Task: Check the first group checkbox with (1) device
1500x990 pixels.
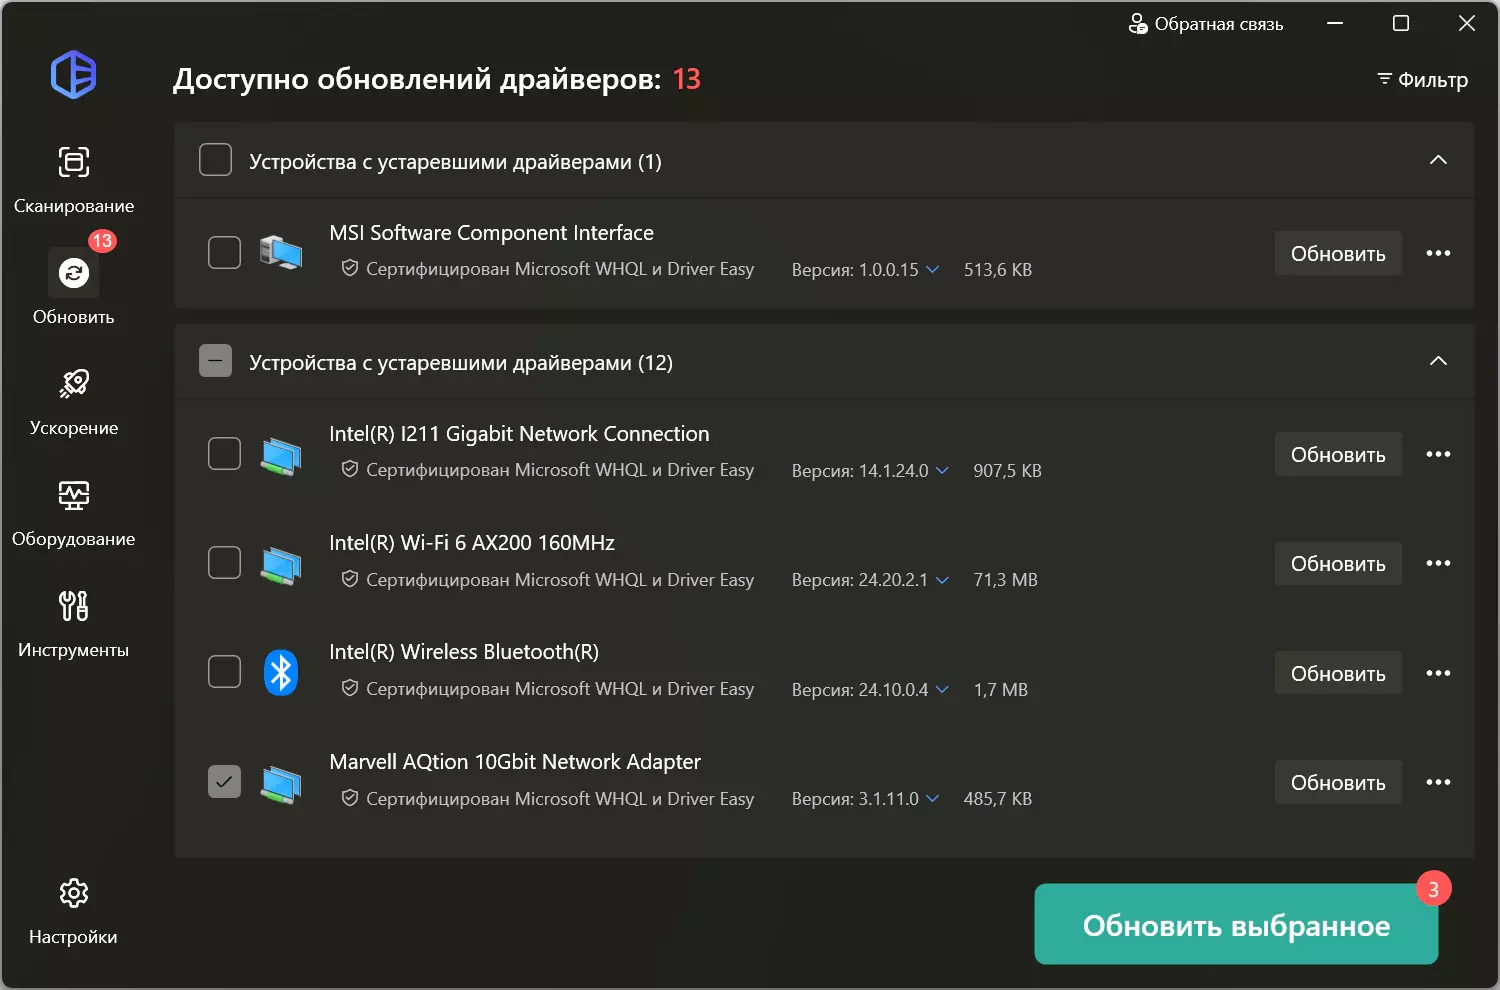Action: tap(215, 160)
